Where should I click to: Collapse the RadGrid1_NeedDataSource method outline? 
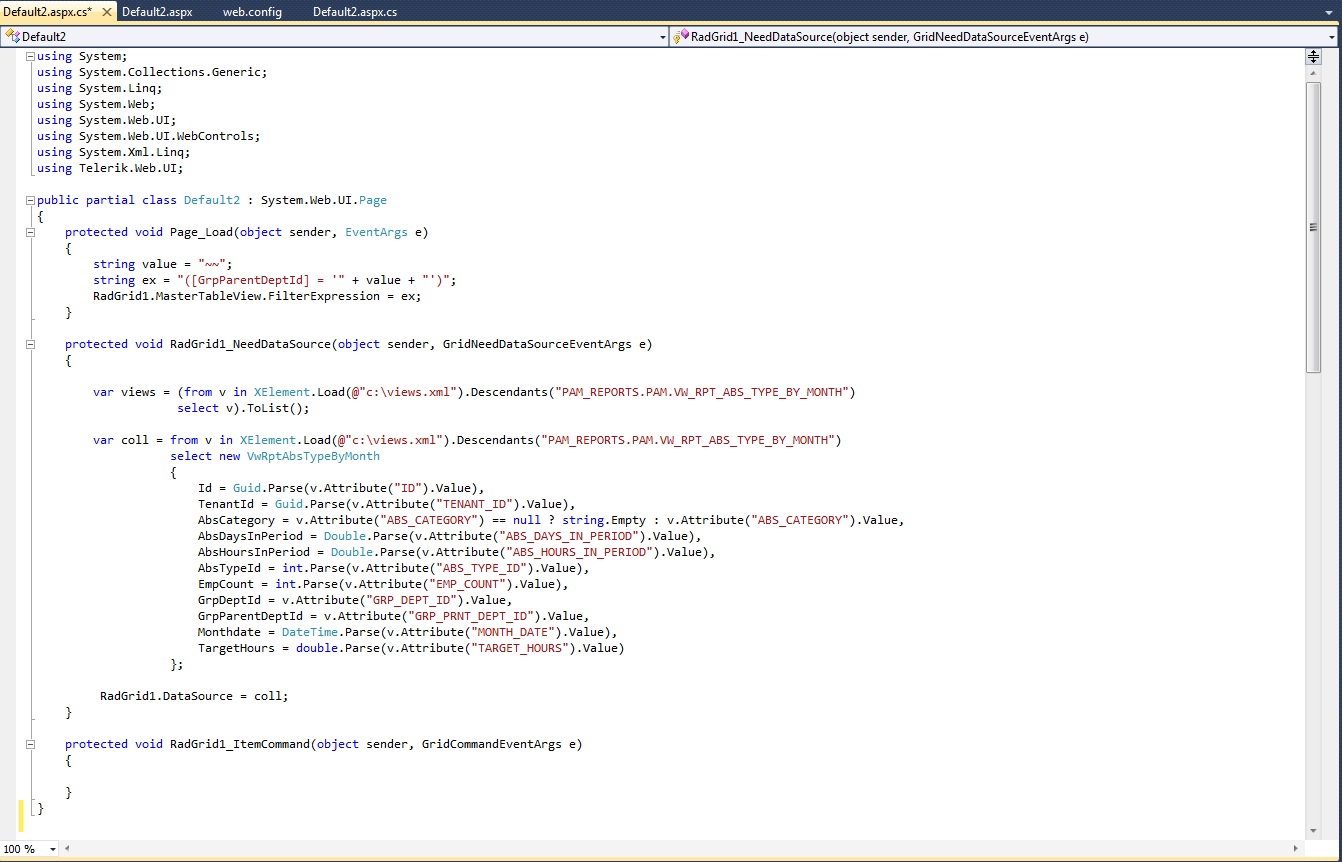(x=30, y=344)
